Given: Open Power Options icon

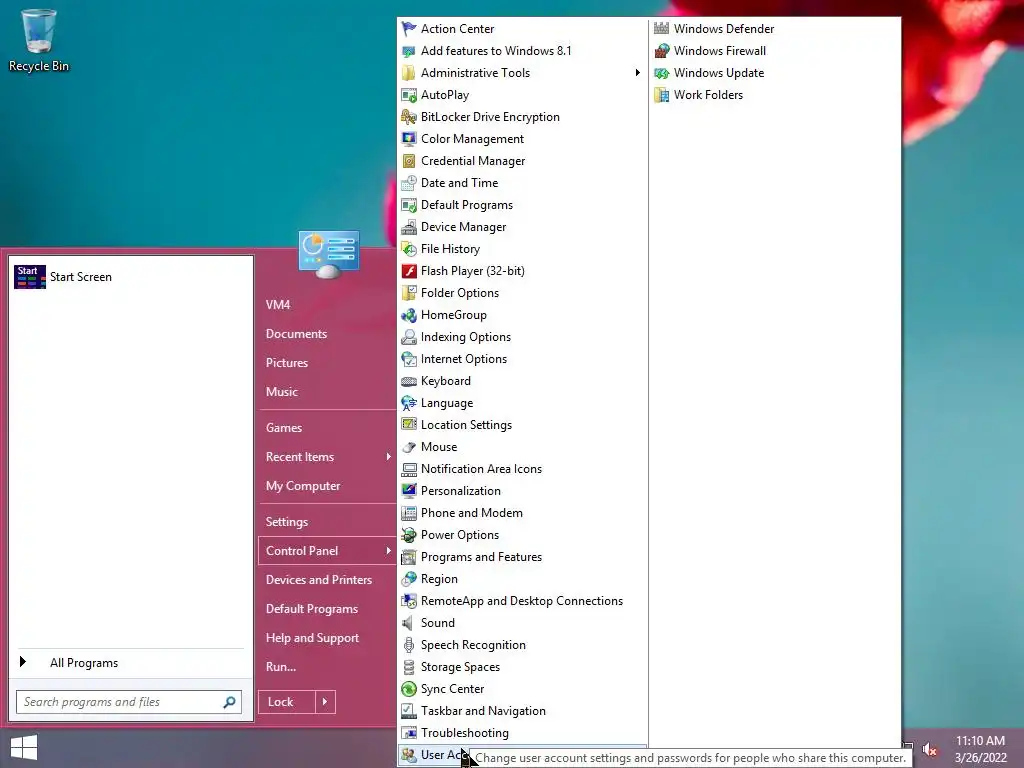Looking at the screenshot, I should click(x=409, y=535).
